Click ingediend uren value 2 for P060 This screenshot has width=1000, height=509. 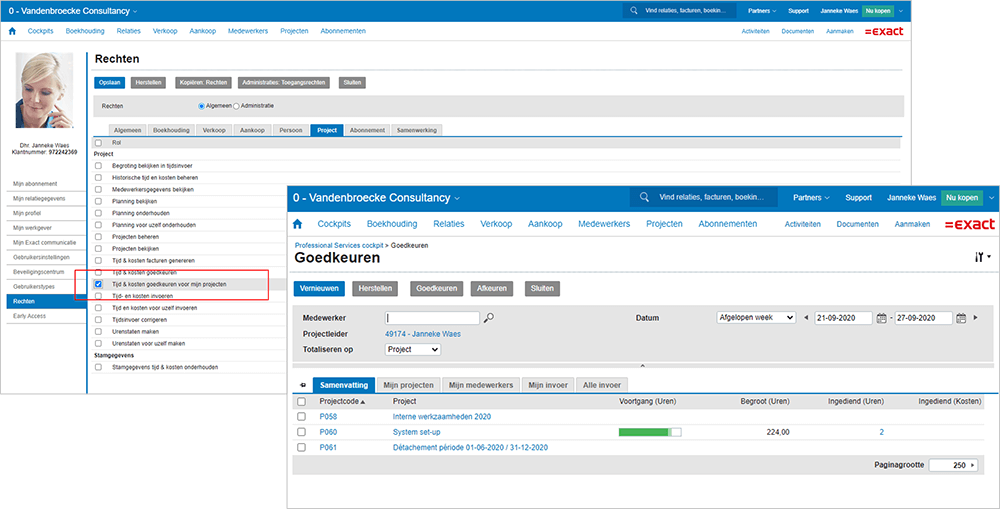(x=881, y=432)
